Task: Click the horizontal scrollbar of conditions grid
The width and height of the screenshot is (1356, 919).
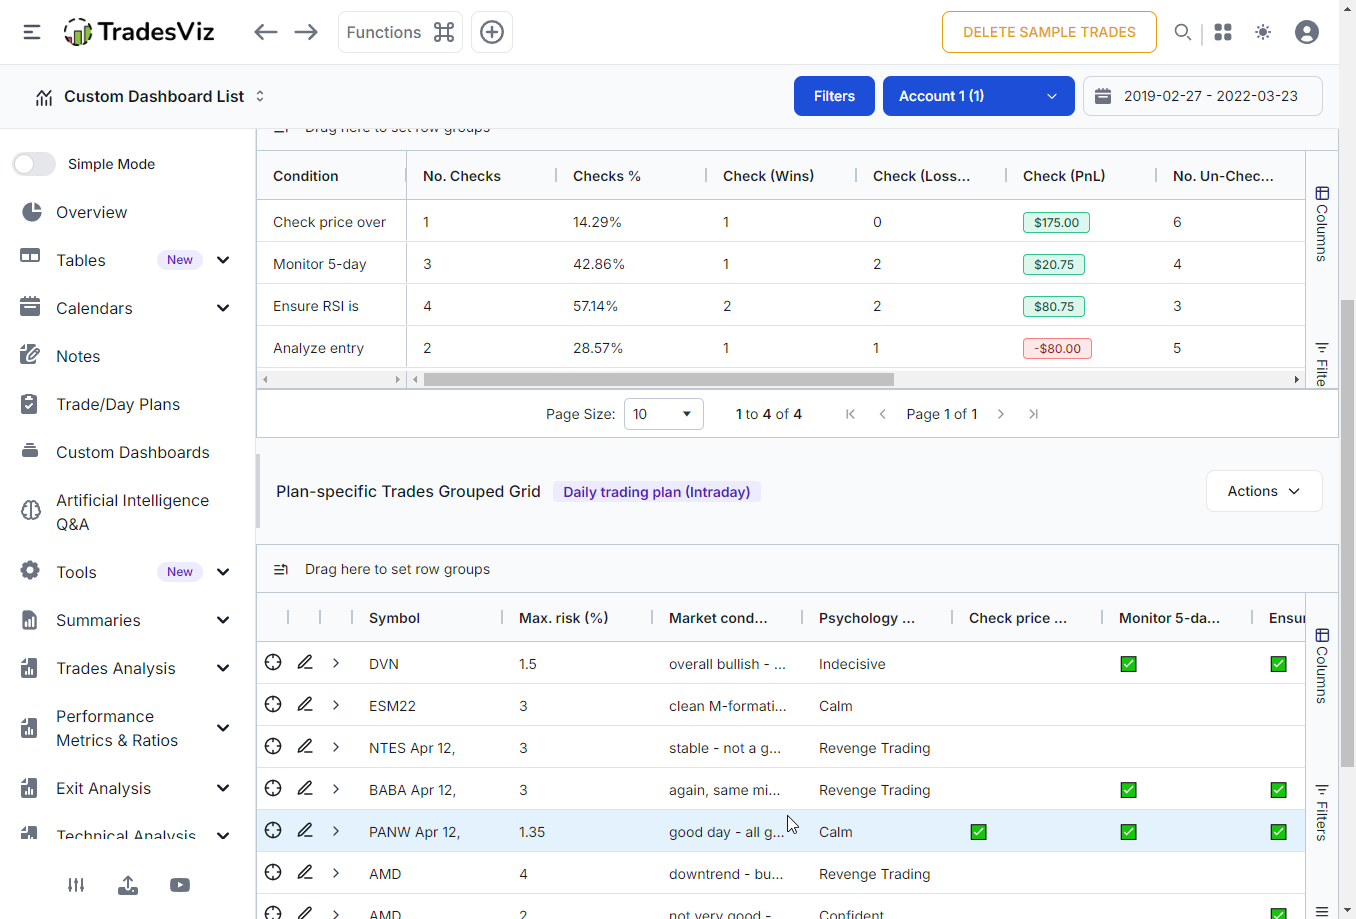Action: point(658,380)
